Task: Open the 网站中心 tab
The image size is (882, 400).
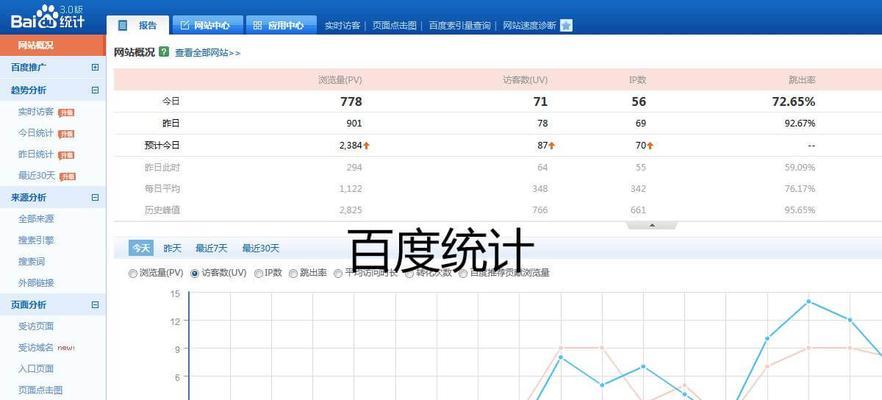Action: pos(208,25)
